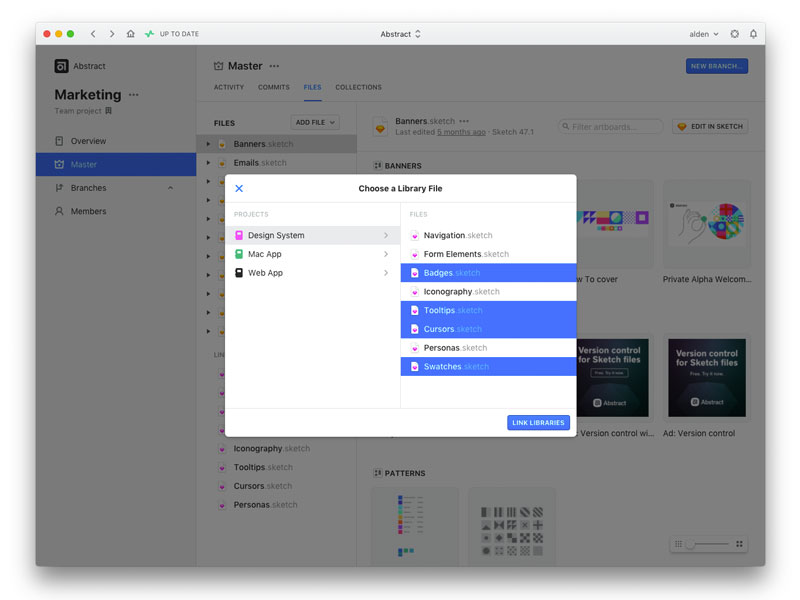Expand the Banners.sketch disclosure triangle
800x600 pixels.
tap(208, 144)
